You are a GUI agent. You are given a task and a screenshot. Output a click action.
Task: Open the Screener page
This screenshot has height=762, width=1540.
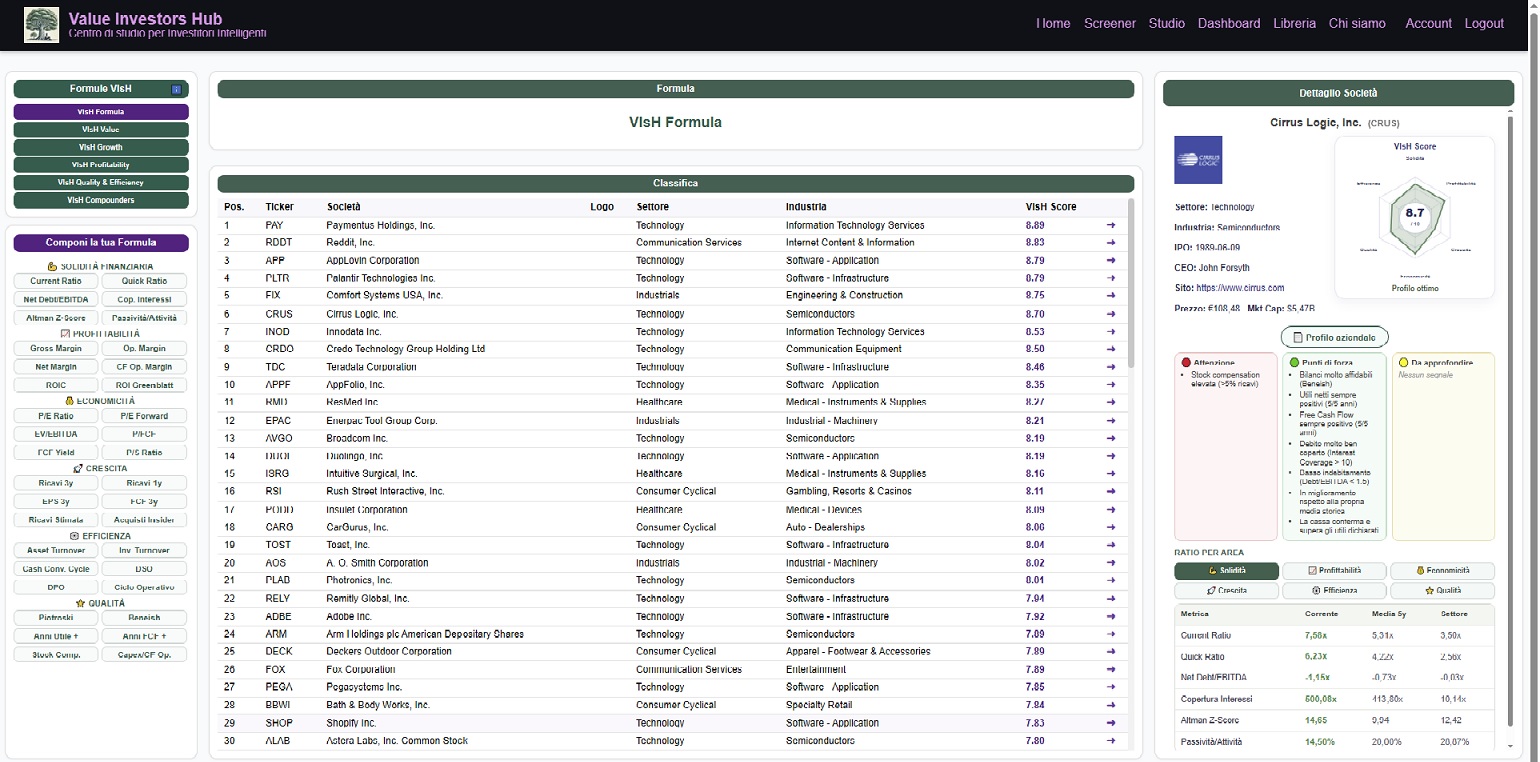tap(1110, 24)
